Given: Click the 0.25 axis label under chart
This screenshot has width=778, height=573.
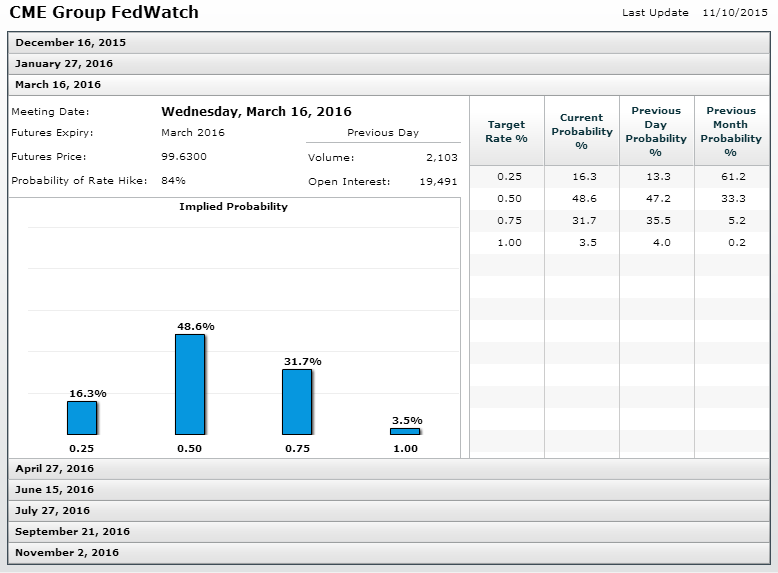Looking at the screenshot, I should pos(81,448).
